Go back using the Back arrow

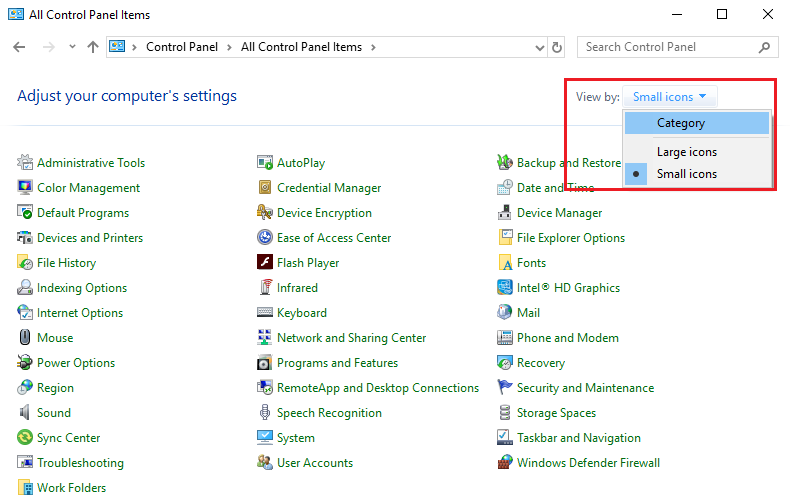tap(19, 47)
